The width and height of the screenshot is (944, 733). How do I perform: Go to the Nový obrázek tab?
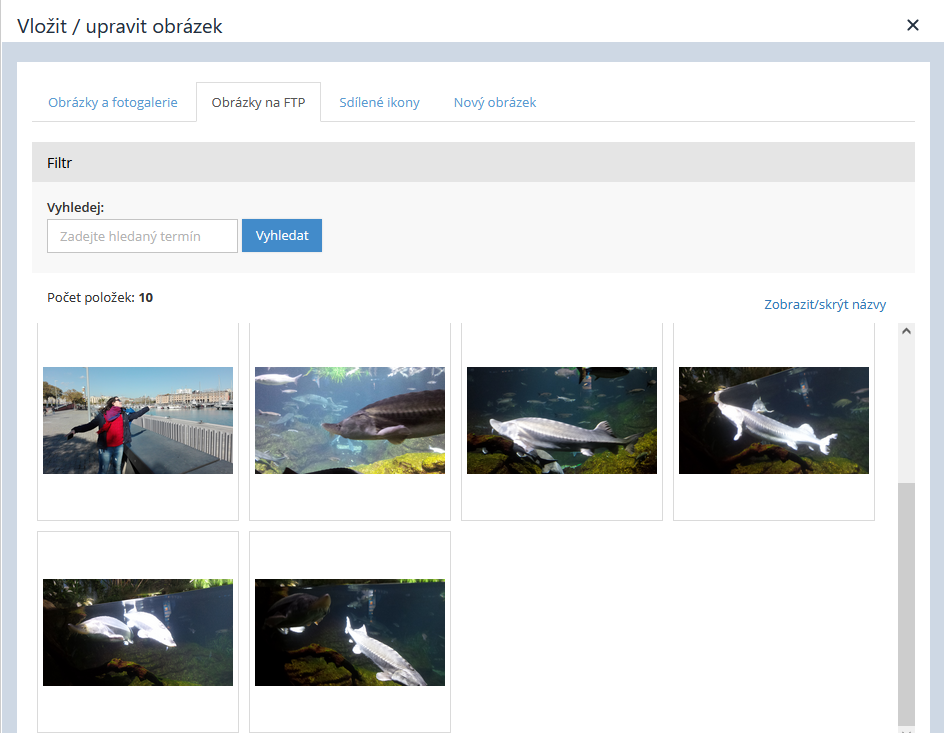point(495,102)
